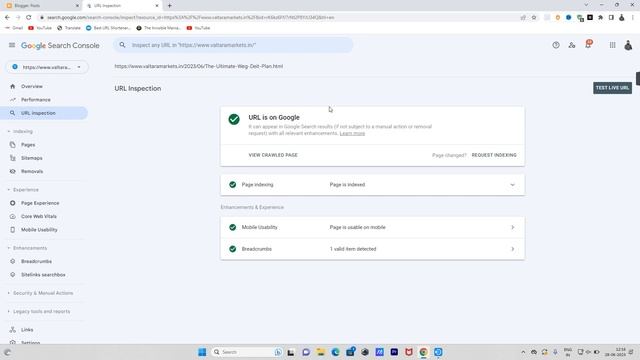The image size is (640, 360).
Task: Click REQUEST INDEXING
Action: point(494,155)
